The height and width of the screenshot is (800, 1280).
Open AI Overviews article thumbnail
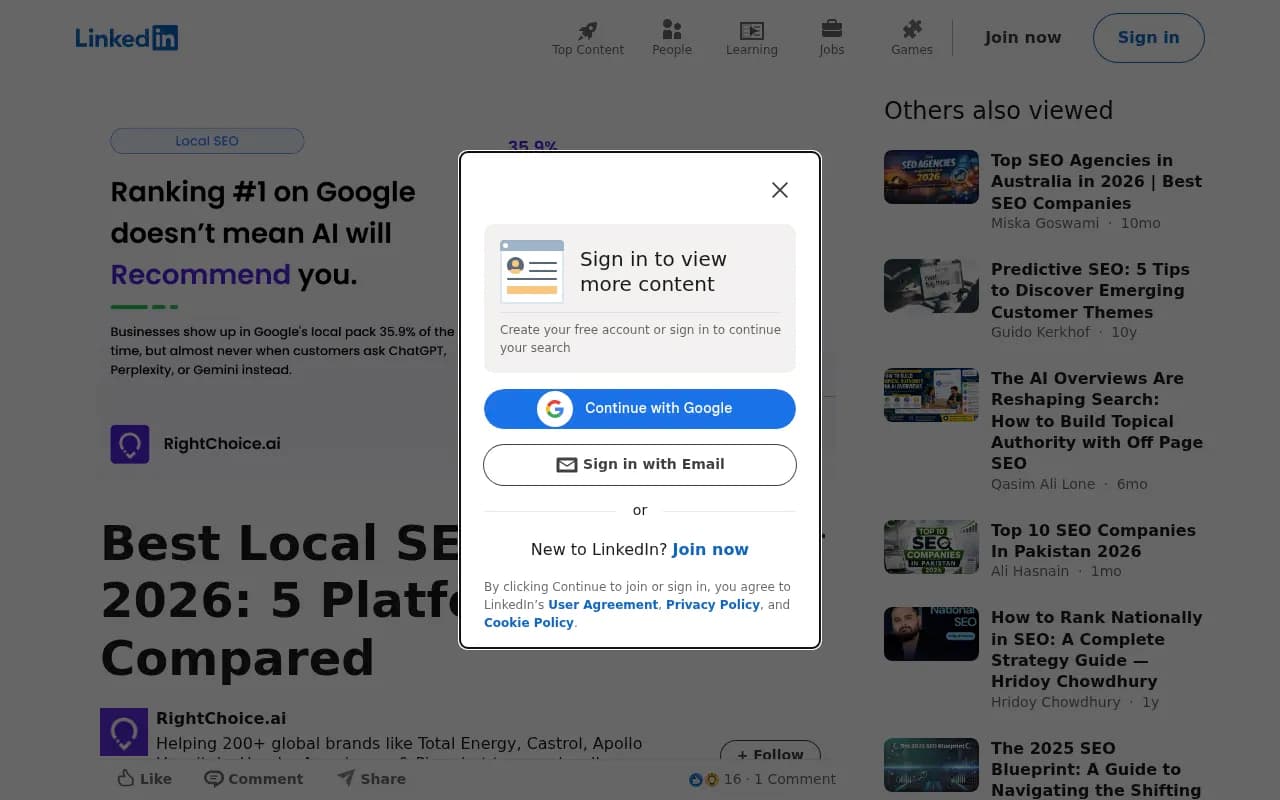coord(931,395)
